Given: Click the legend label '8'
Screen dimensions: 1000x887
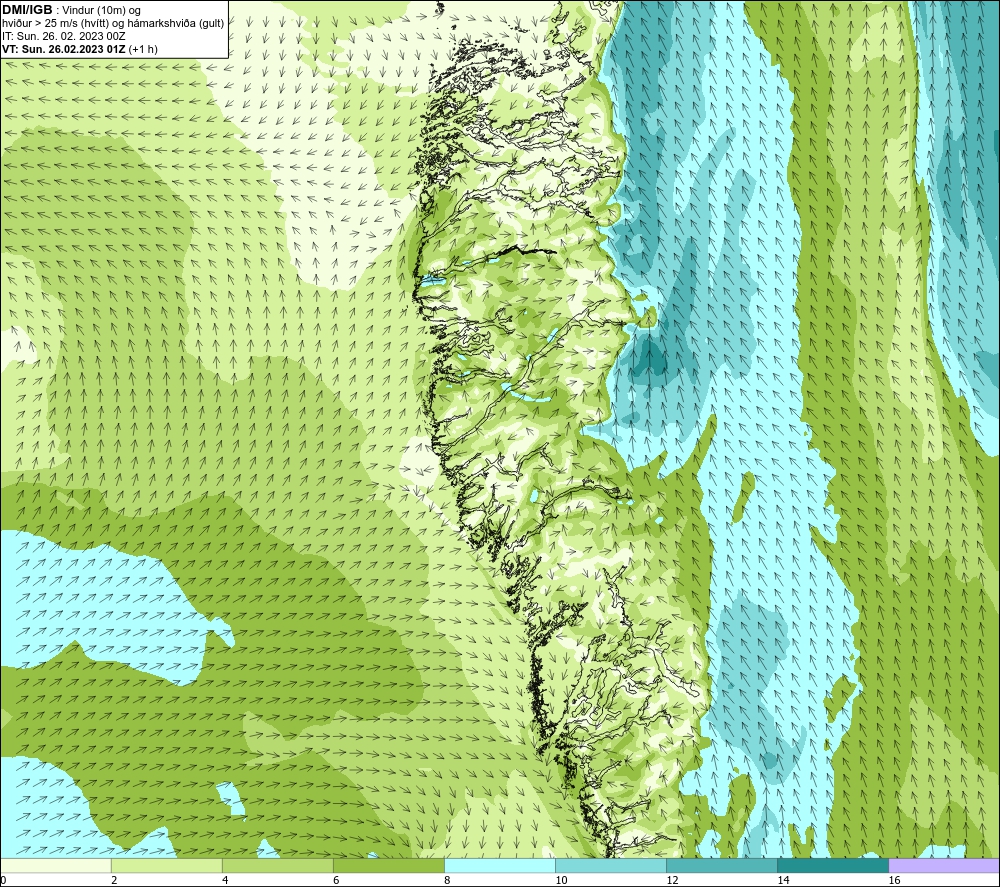Looking at the screenshot, I should 447,881.
